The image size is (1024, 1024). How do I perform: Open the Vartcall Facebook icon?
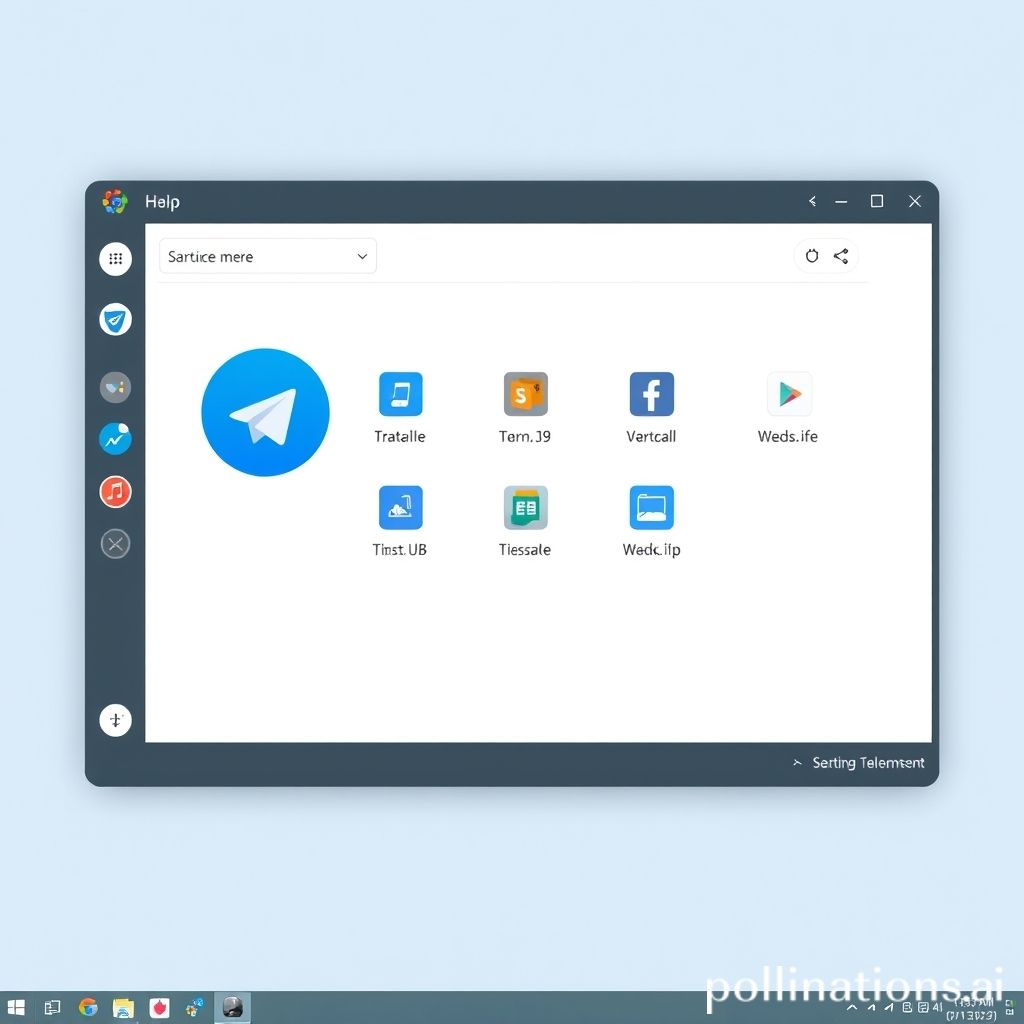[x=652, y=394]
